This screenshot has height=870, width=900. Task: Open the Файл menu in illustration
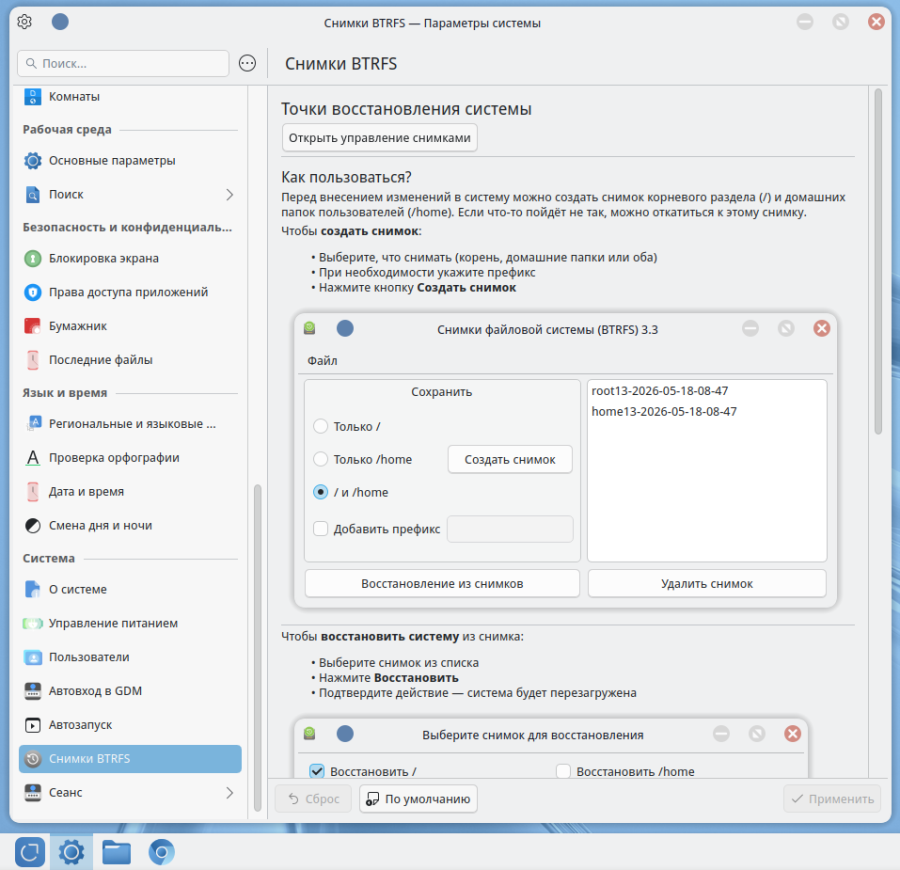[x=322, y=360]
